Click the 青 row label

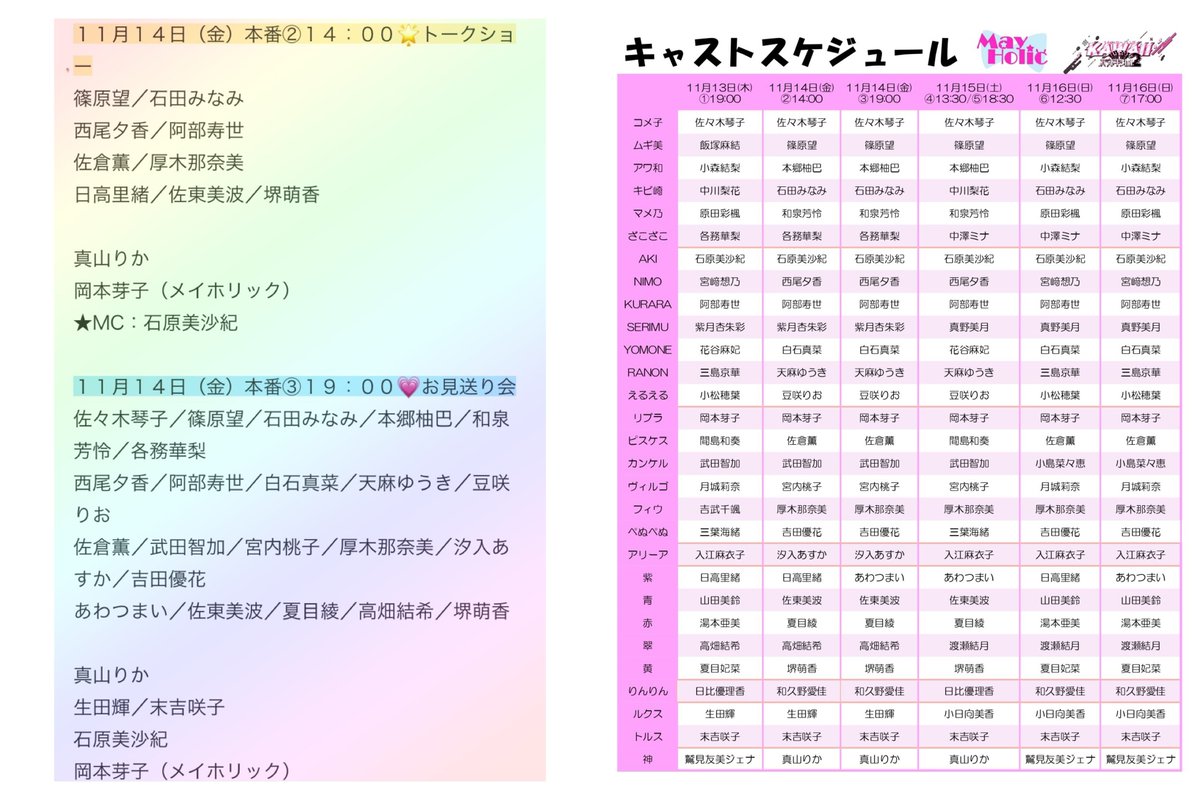[648, 601]
